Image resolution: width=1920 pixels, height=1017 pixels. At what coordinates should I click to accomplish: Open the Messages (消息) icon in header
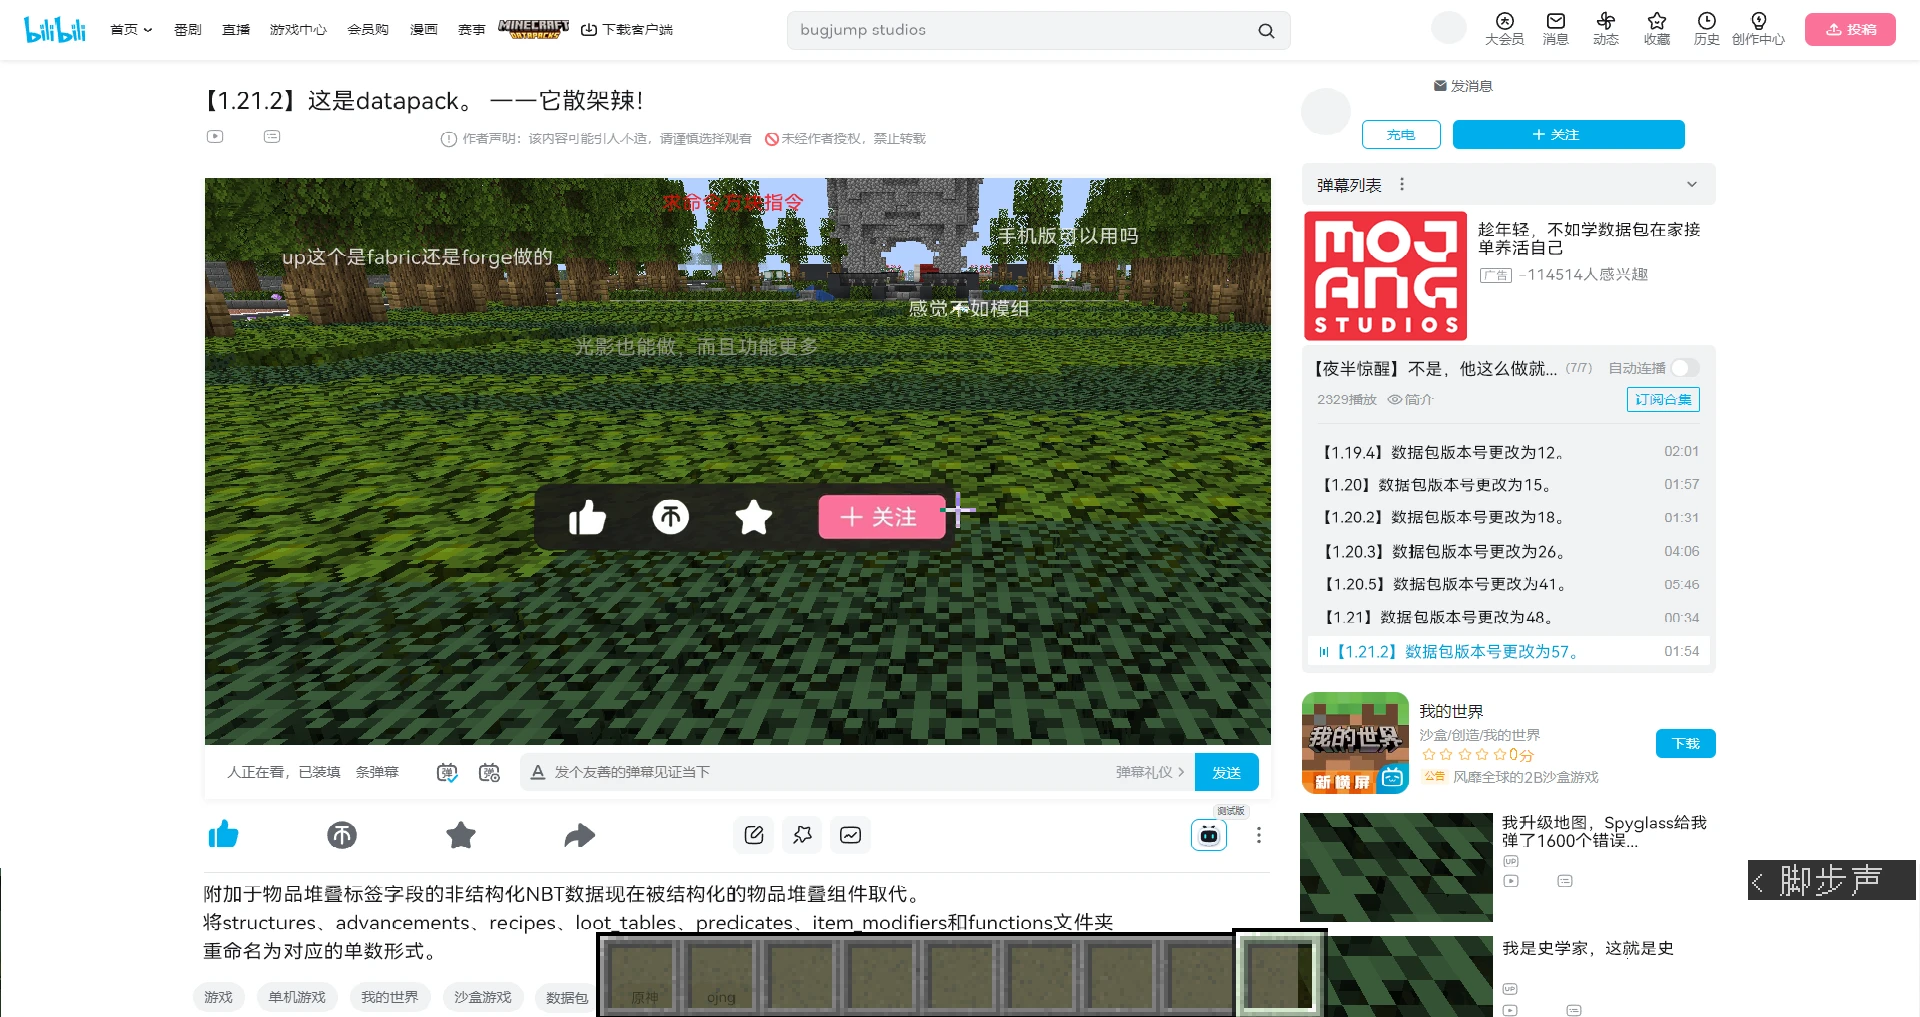pos(1555,29)
